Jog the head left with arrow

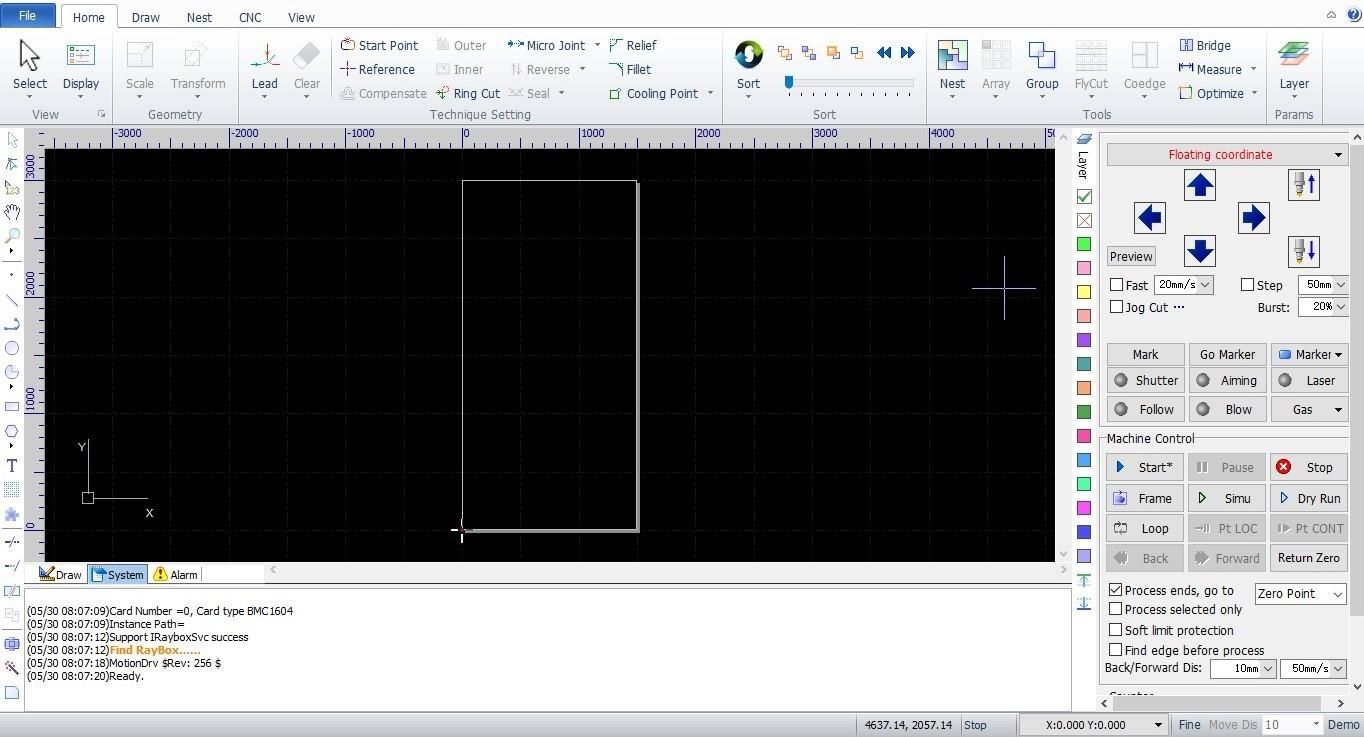[1150, 218]
